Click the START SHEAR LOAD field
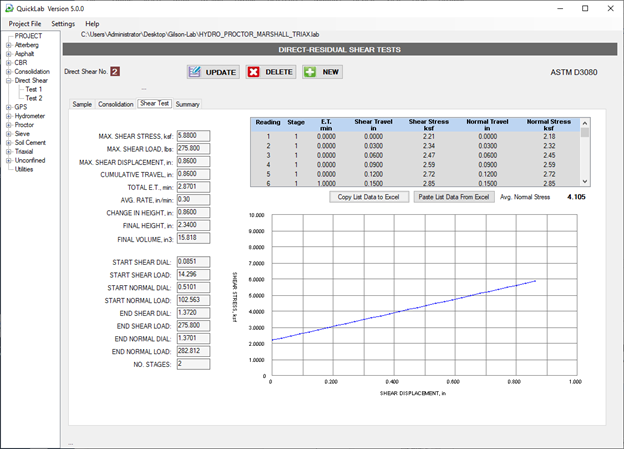This screenshot has height=449, width=624. pos(193,274)
